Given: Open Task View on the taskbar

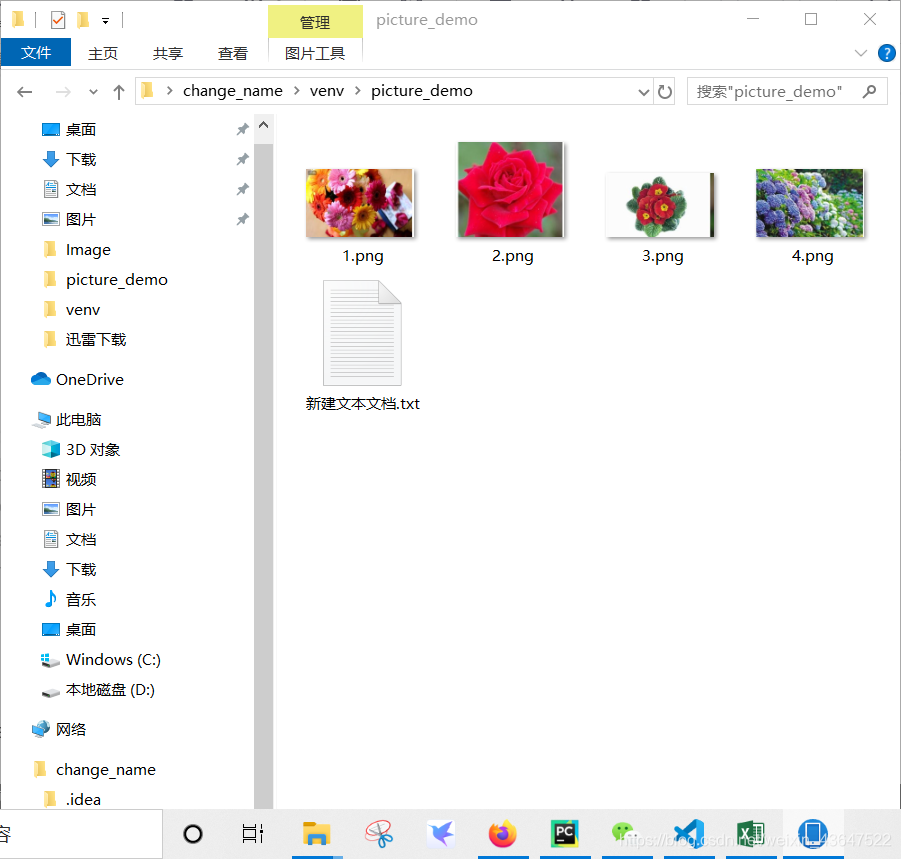Looking at the screenshot, I should coord(253,834).
